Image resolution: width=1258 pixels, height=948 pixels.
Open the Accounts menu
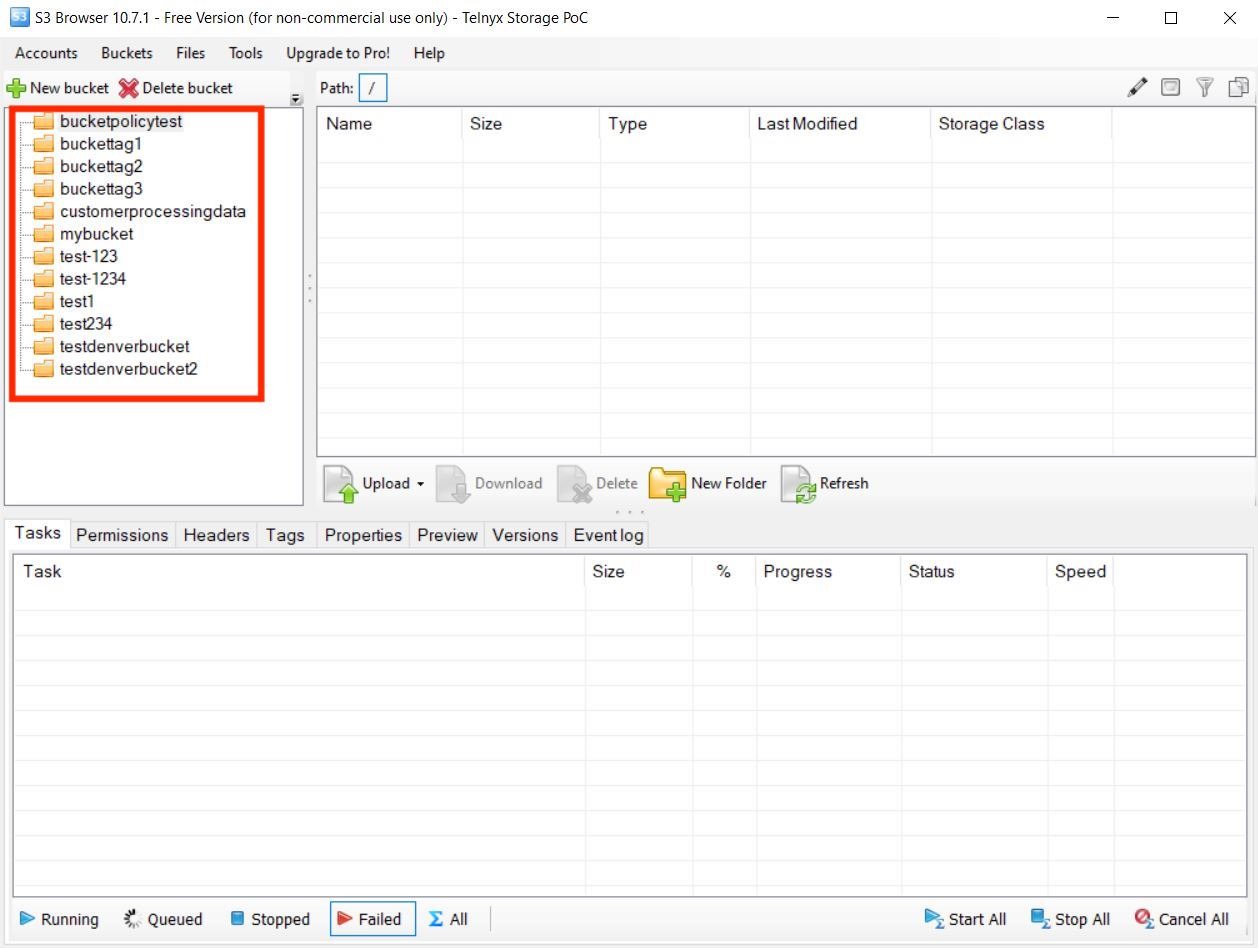pyautogui.click(x=46, y=53)
